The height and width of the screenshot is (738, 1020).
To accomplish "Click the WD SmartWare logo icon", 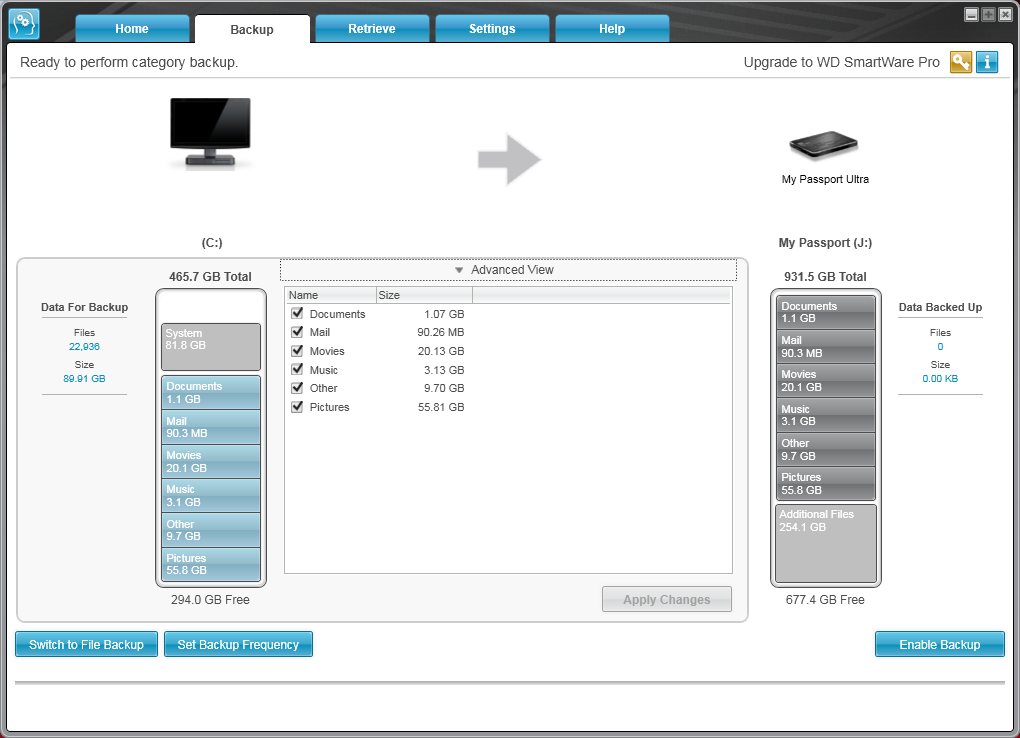I will [x=24, y=24].
